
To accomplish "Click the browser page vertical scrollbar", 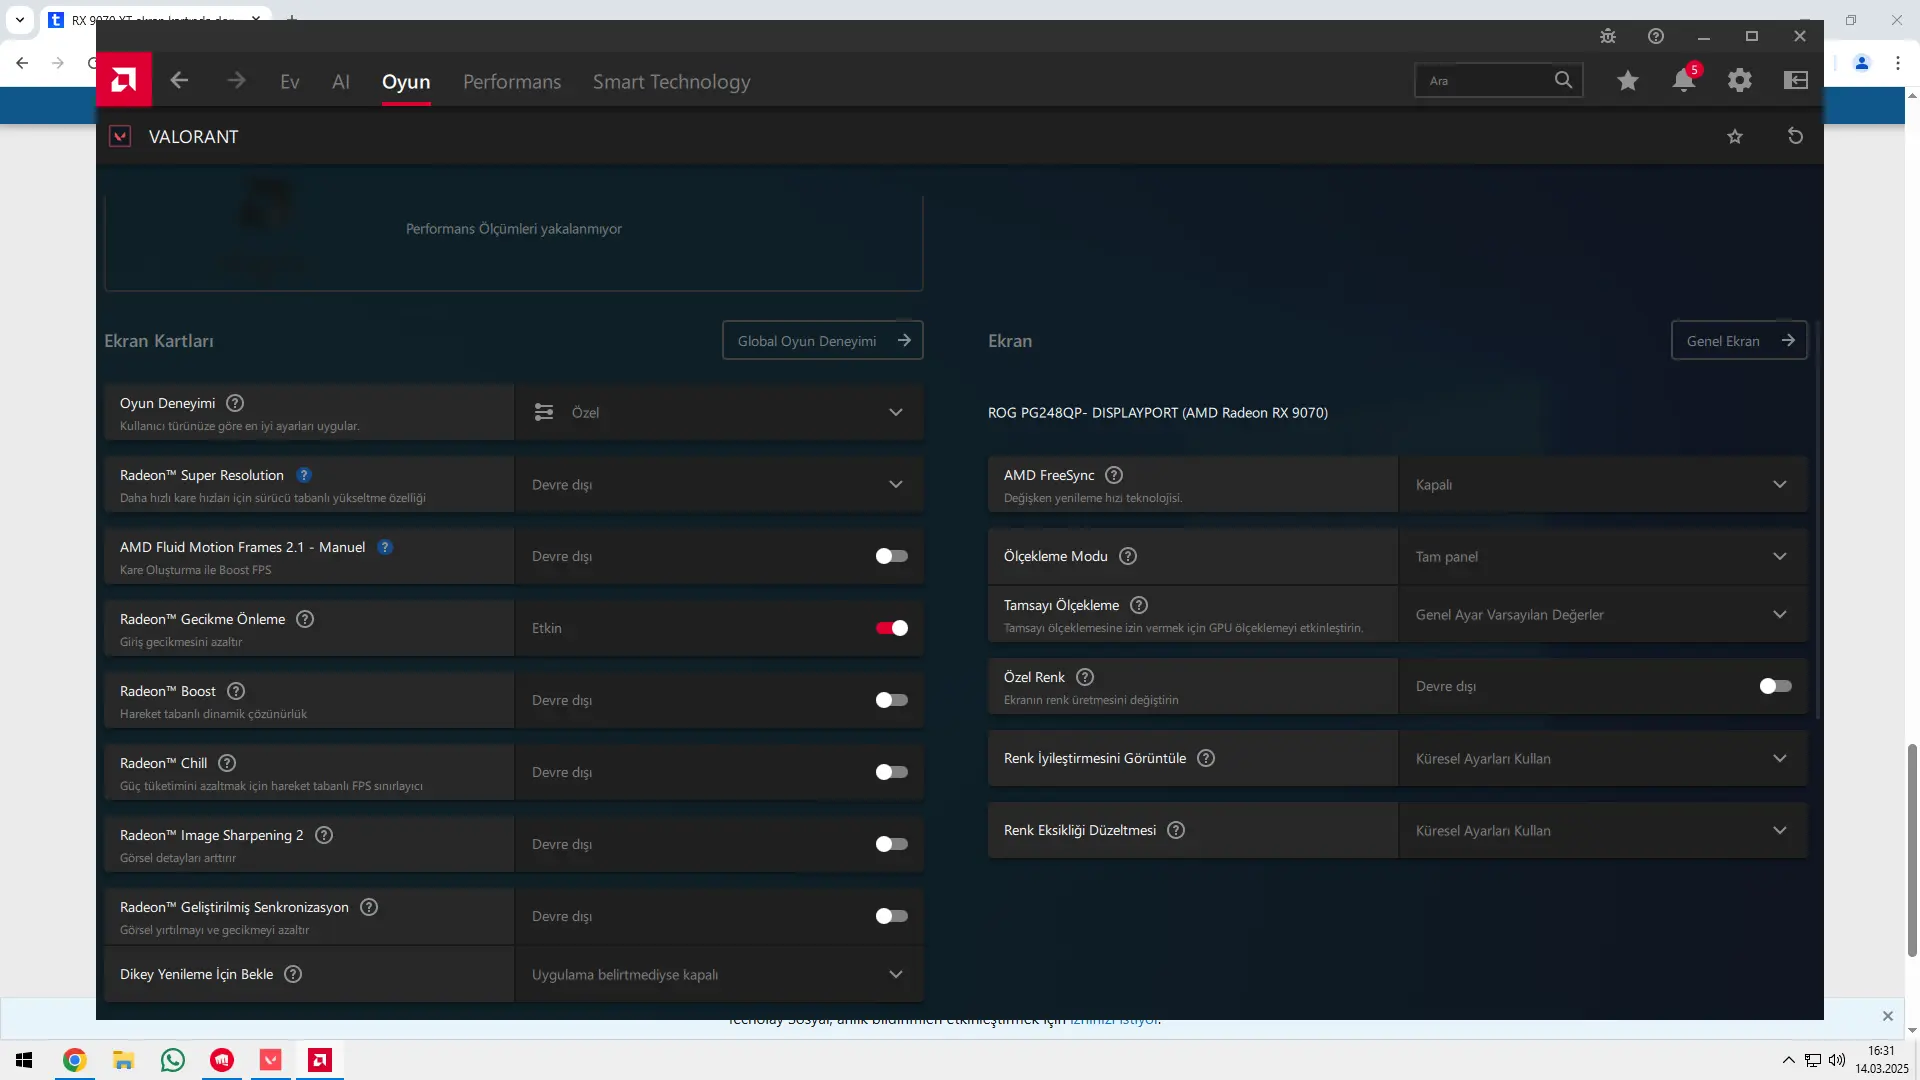I will [x=1912, y=850].
